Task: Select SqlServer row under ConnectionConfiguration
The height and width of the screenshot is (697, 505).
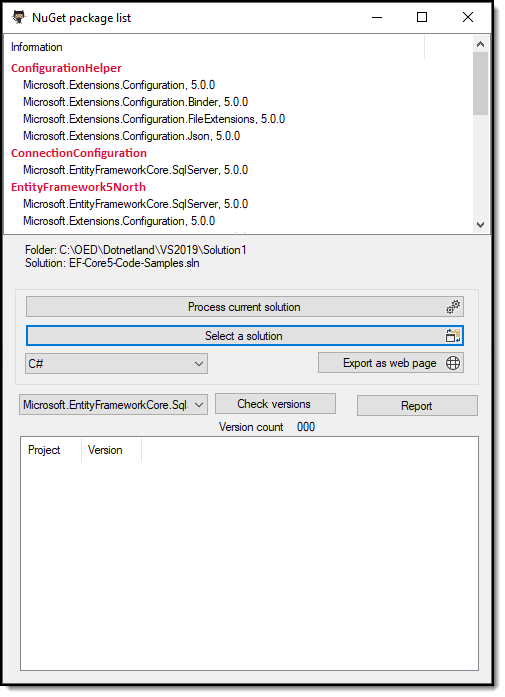Action: [136, 170]
